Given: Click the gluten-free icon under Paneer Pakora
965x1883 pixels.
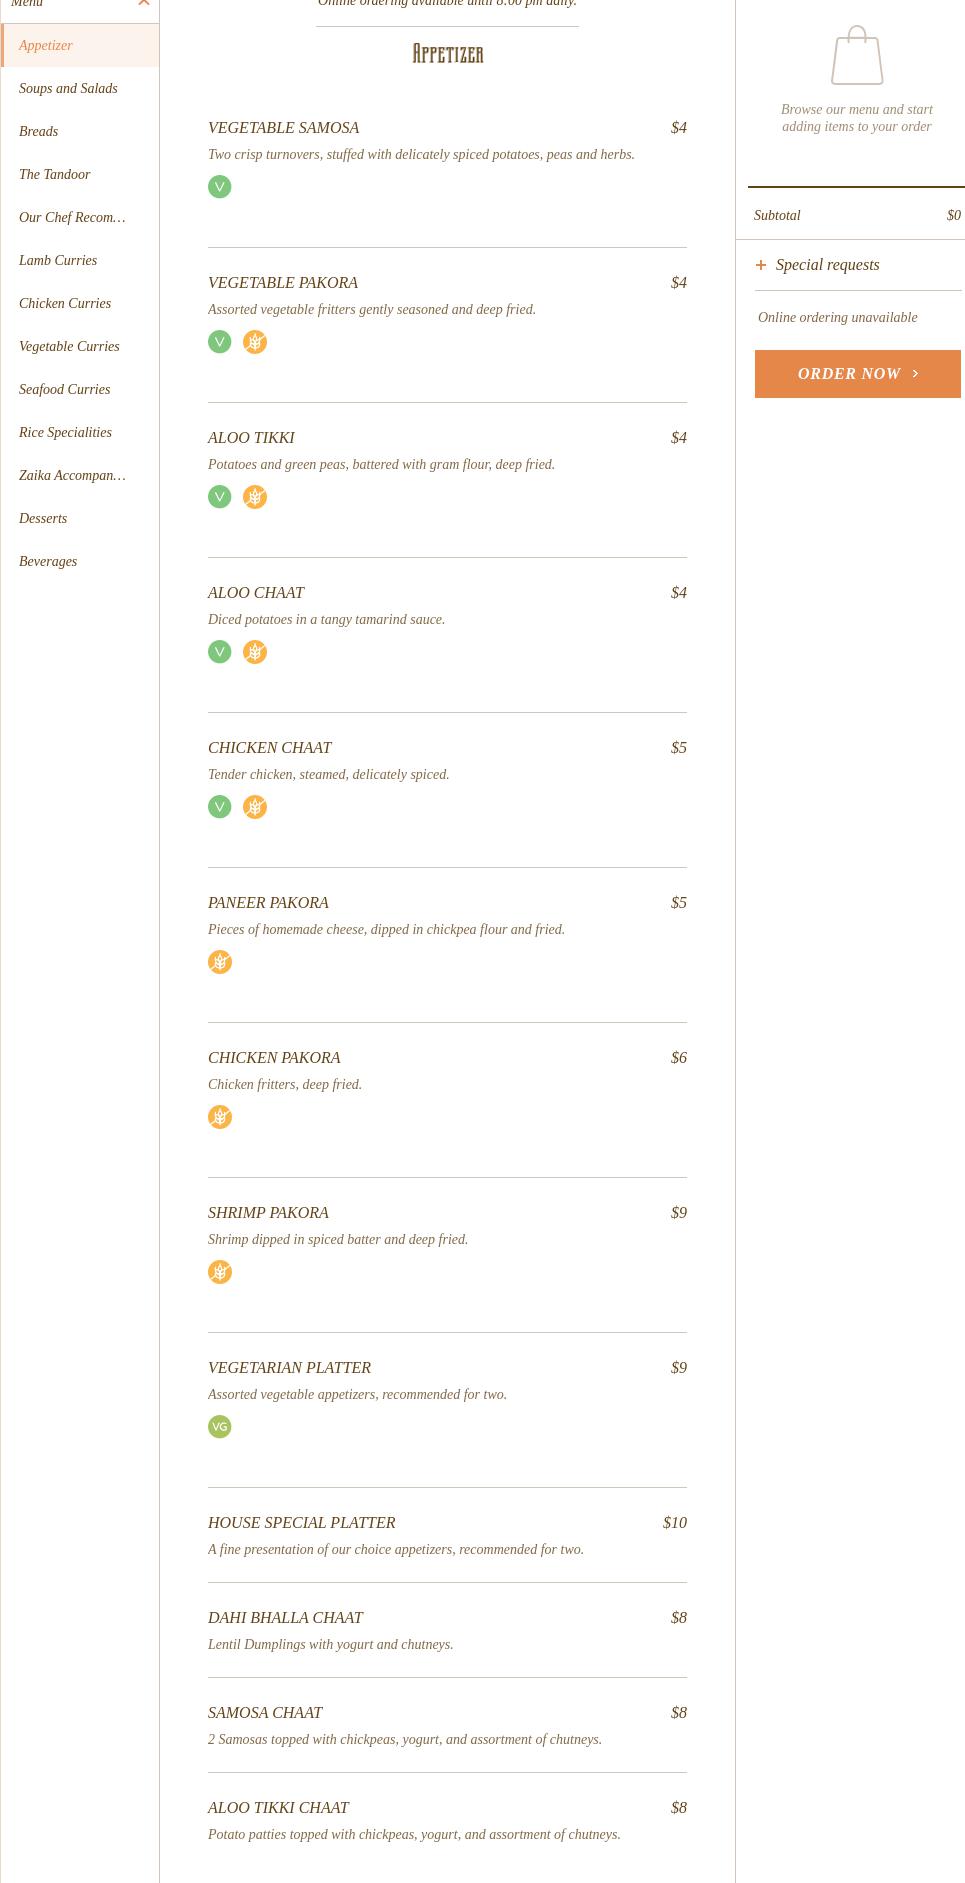Looking at the screenshot, I should pos(219,962).
